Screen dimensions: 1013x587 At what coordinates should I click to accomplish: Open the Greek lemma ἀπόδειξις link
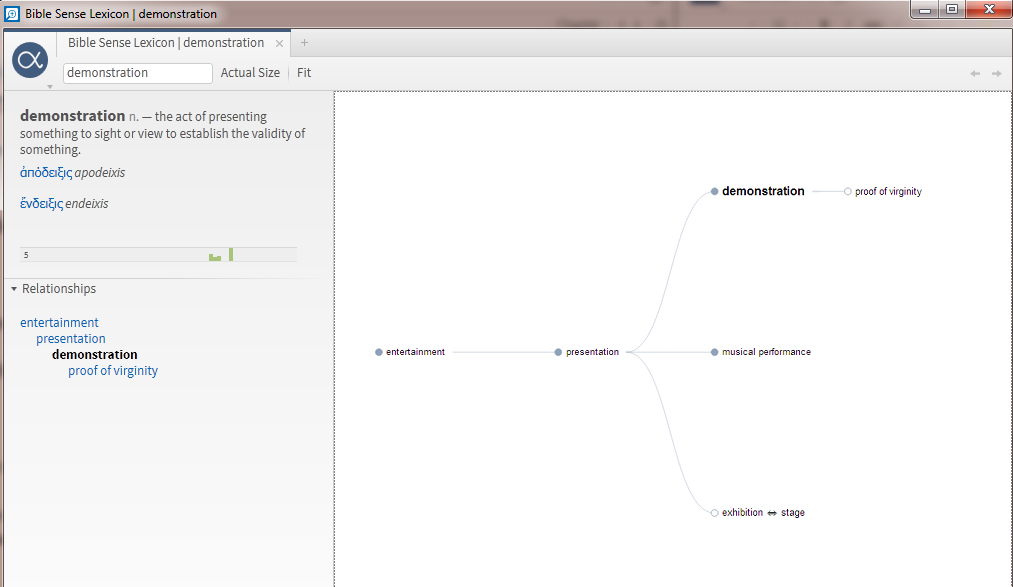[46, 172]
